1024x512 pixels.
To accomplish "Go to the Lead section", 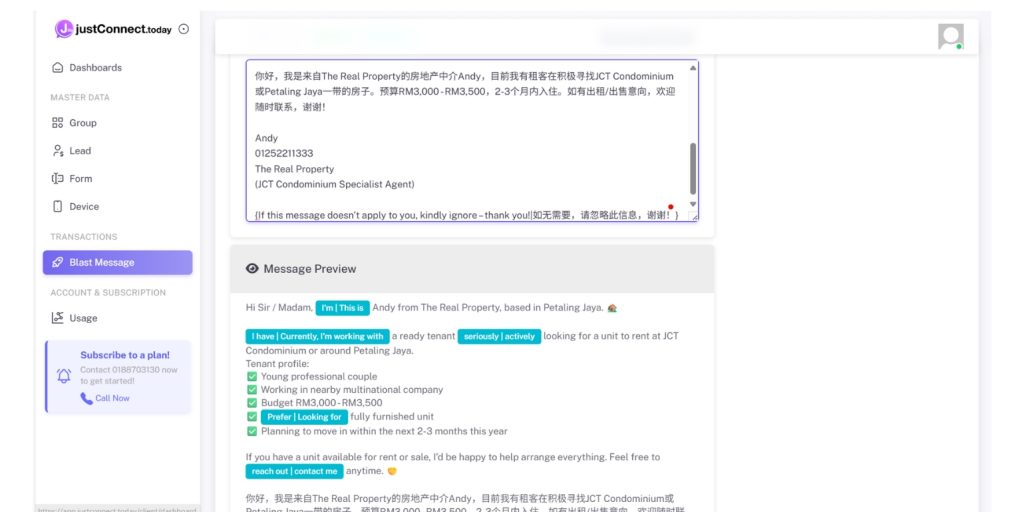I will point(80,151).
